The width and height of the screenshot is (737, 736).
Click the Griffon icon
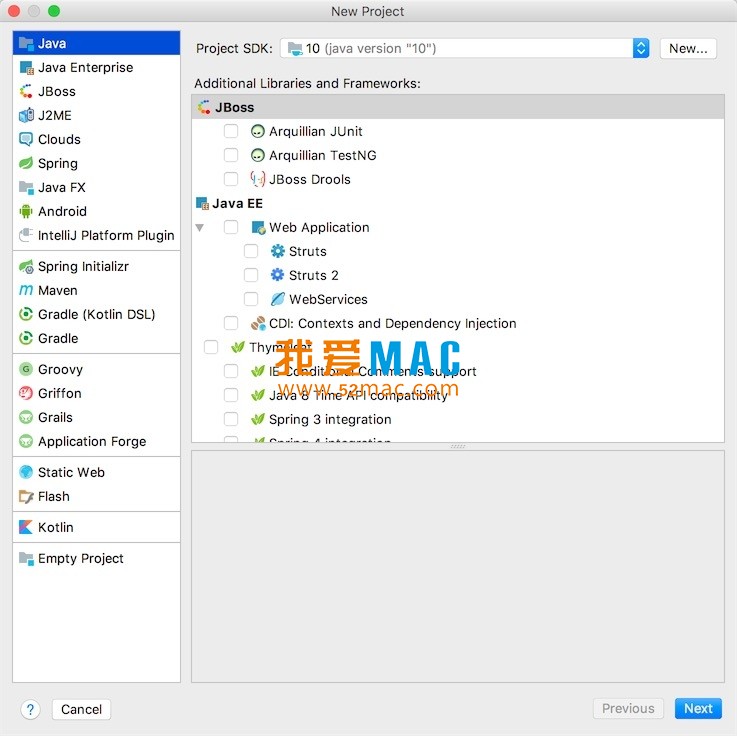pyautogui.click(x=26, y=393)
